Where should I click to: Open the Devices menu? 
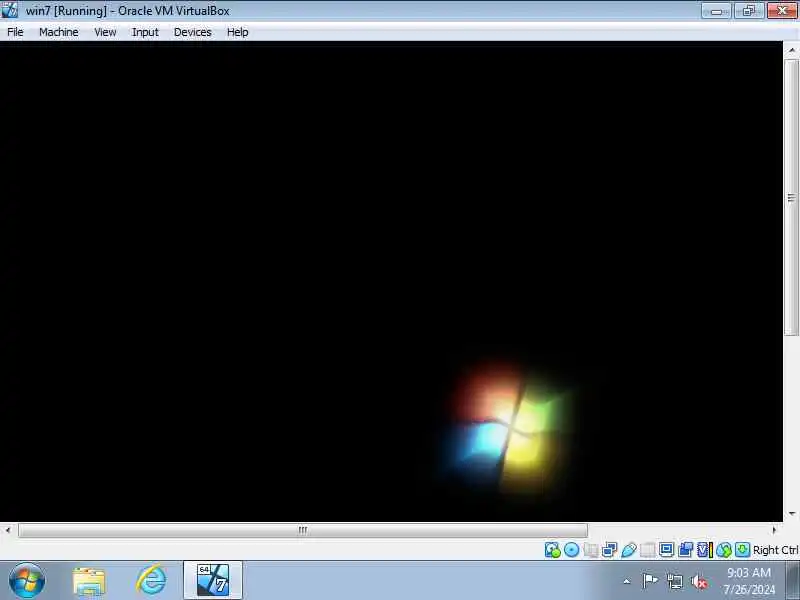pos(192,32)
